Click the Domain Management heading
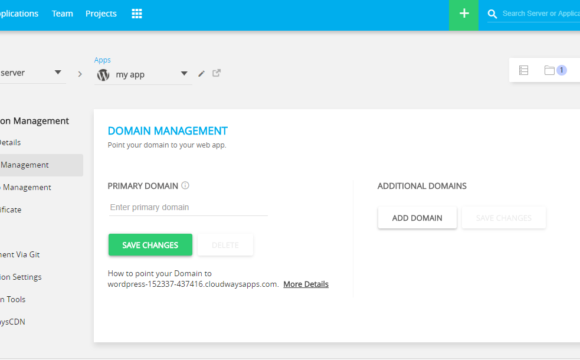Screen dimensions: 580x360 coord(168,131)
